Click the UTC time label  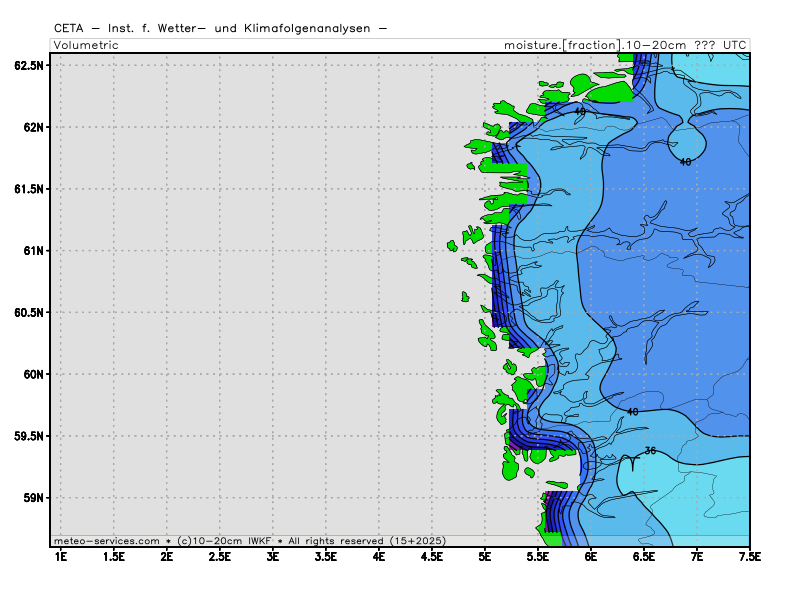[x=734, y=45]
